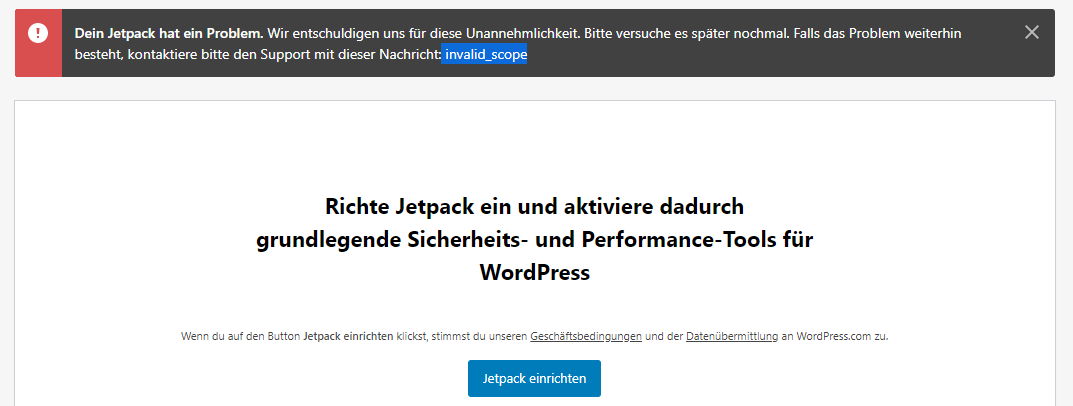The image size is (1073, 406).
Task: Click the heading 'Richte Jetpack ein und aktiviere dadurch'
Action: point(534,205)
